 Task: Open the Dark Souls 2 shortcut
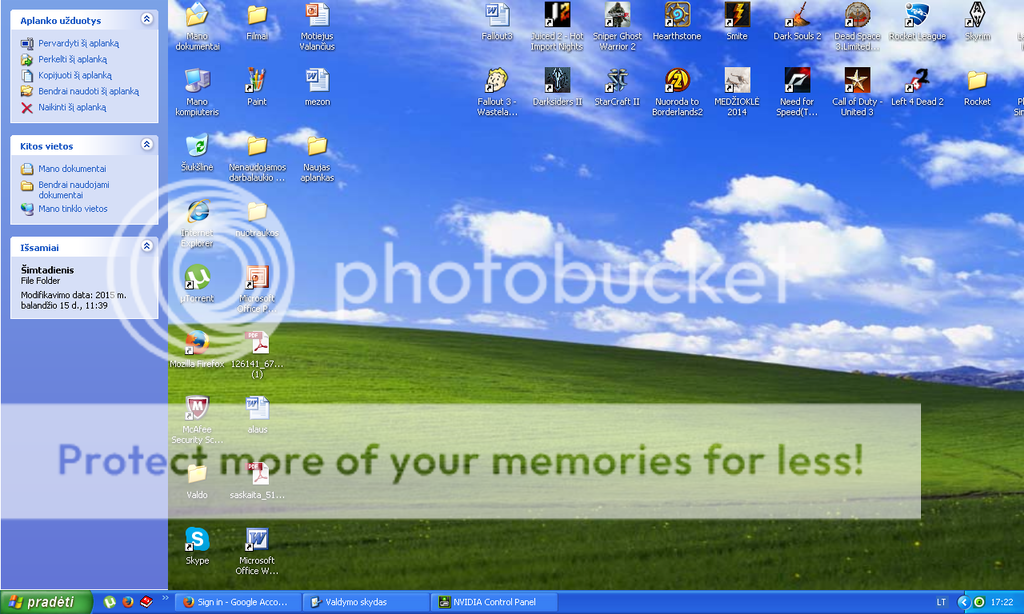click(797, 15)
